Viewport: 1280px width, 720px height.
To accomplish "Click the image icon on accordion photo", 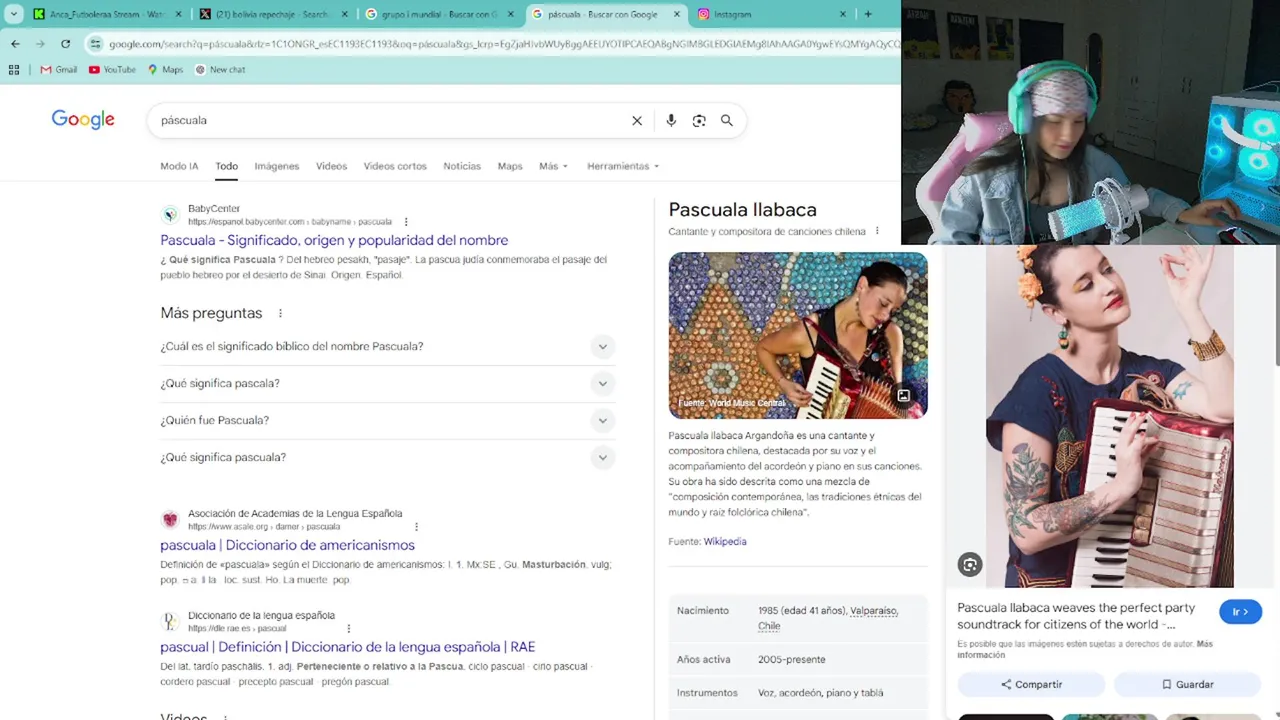I will click(903, 395).
